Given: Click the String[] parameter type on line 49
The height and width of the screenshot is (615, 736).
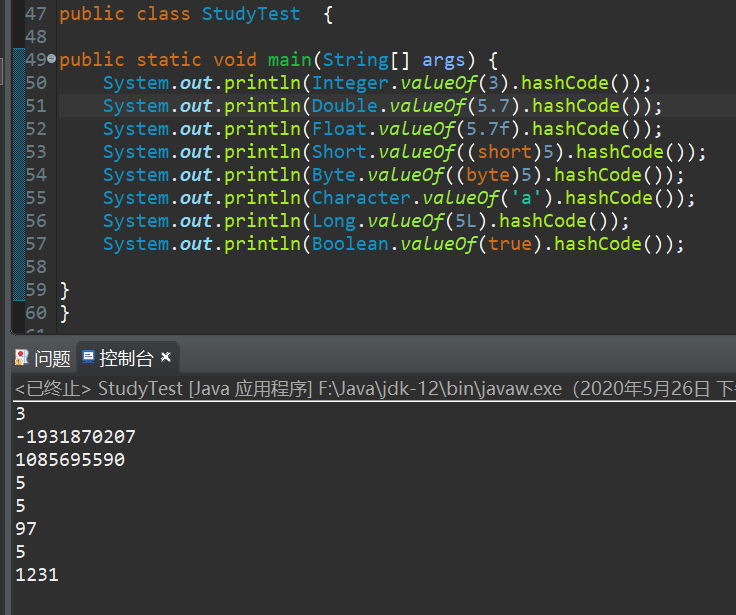Looking at the screenshot, I should click(366, 60).
